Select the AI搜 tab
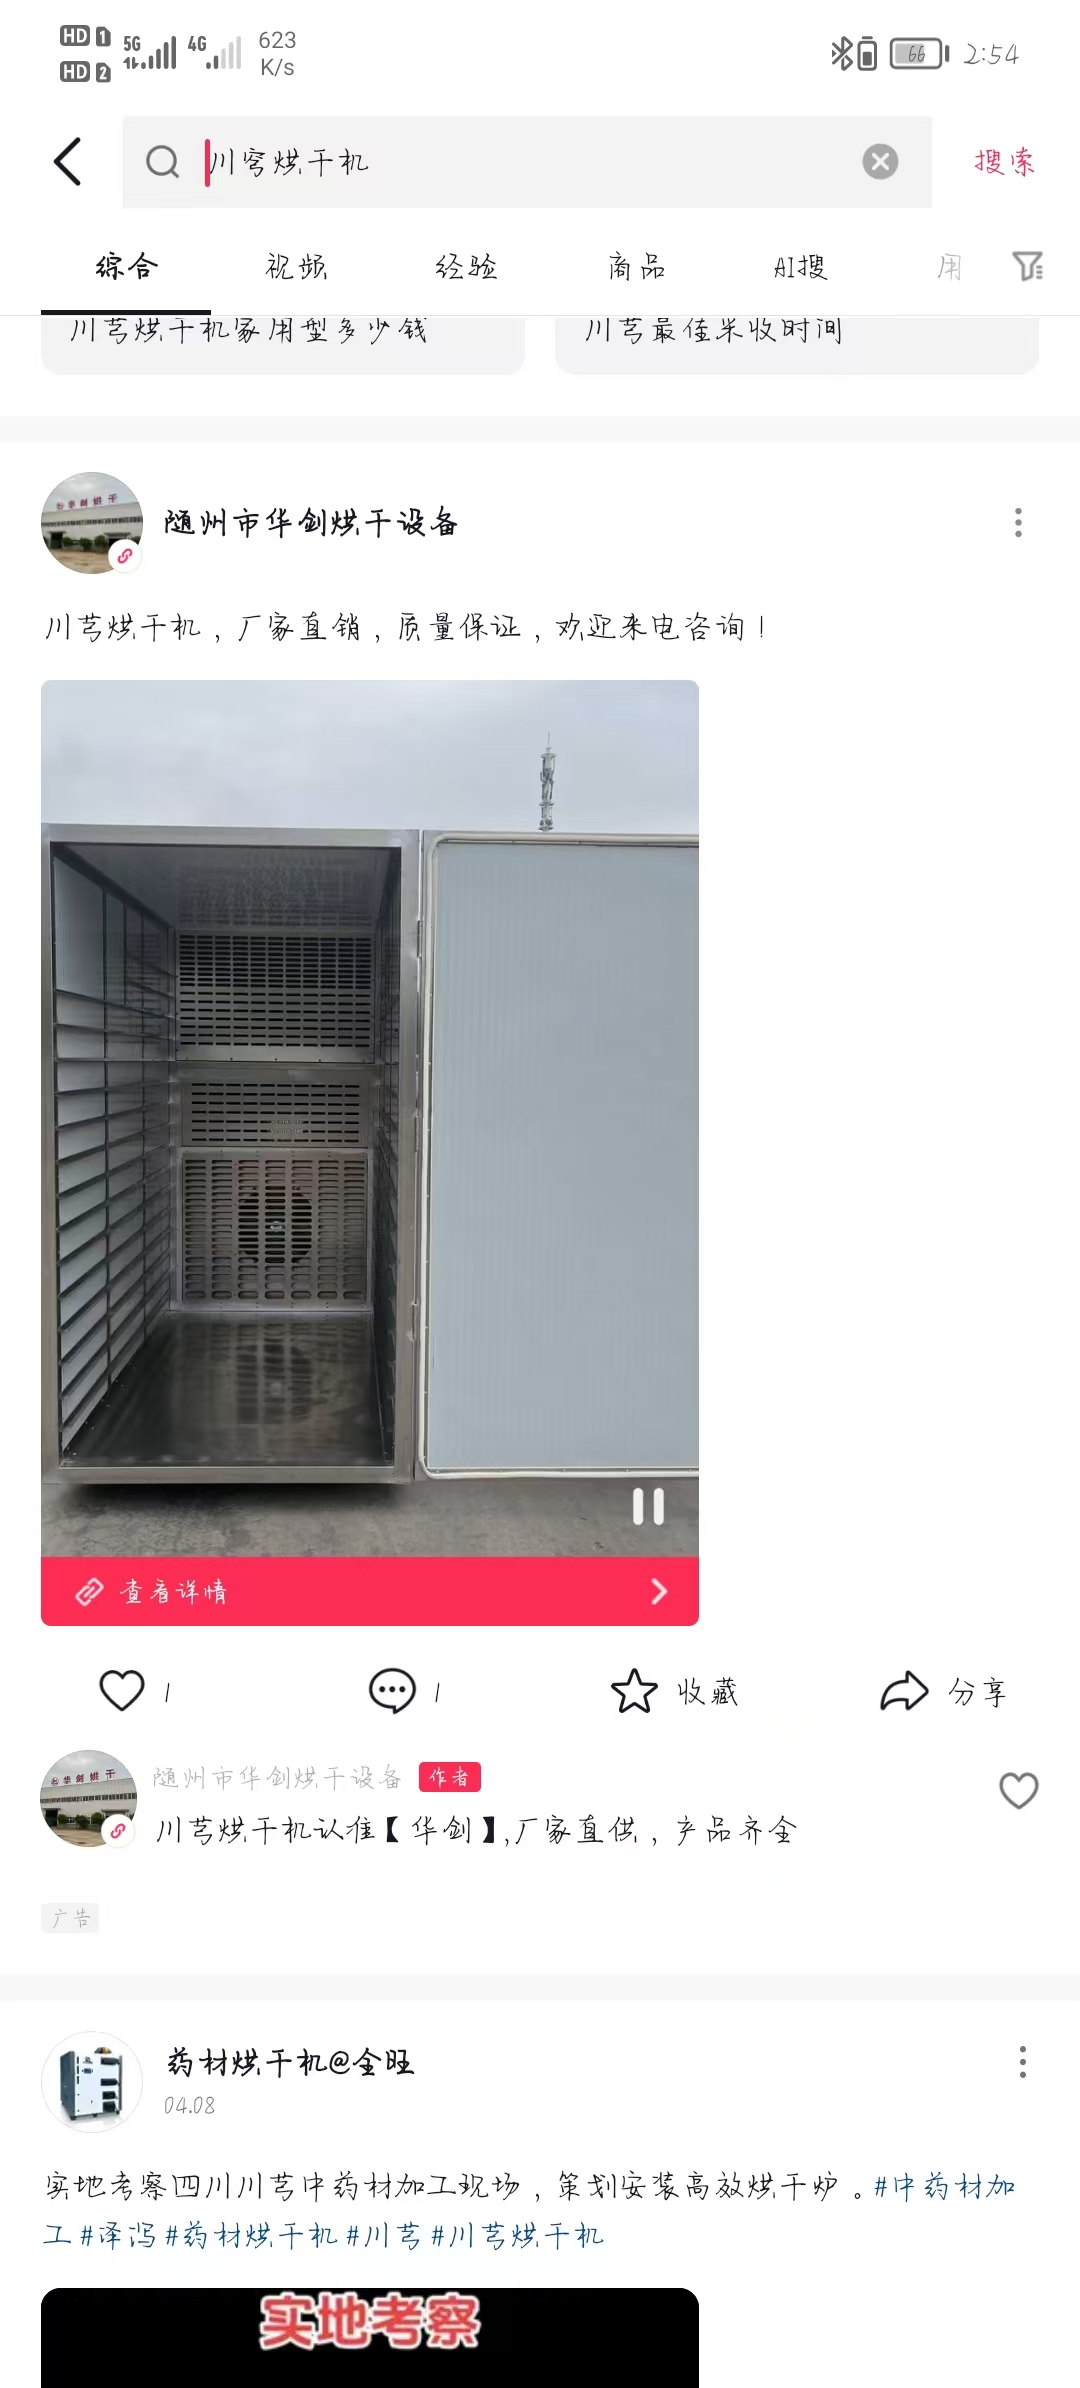The width and height of the screenshot is (1080, 2388). tap(800, 266)
